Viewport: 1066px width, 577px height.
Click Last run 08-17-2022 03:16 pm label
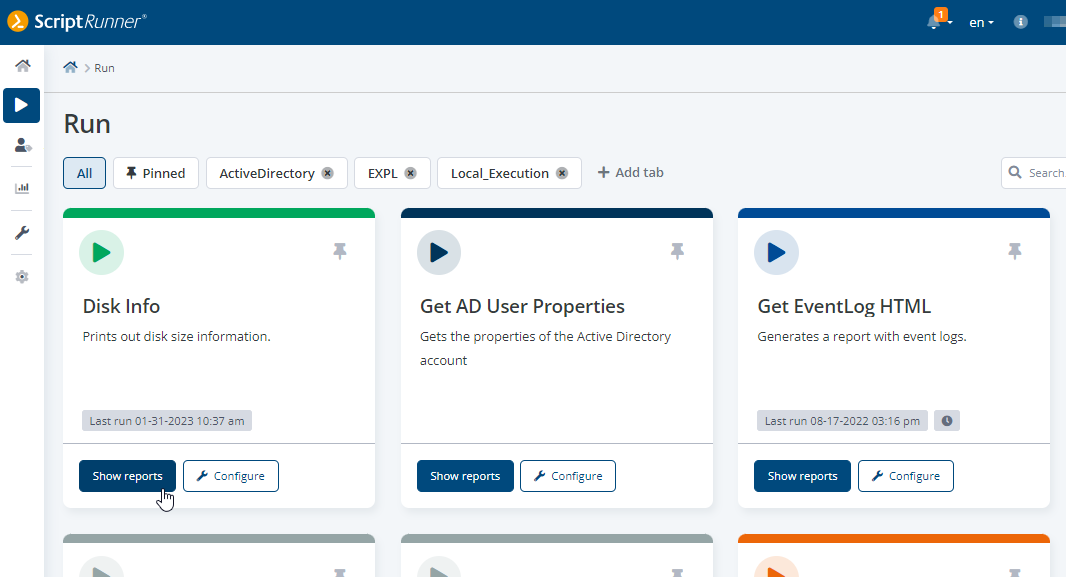coord(842,421)
